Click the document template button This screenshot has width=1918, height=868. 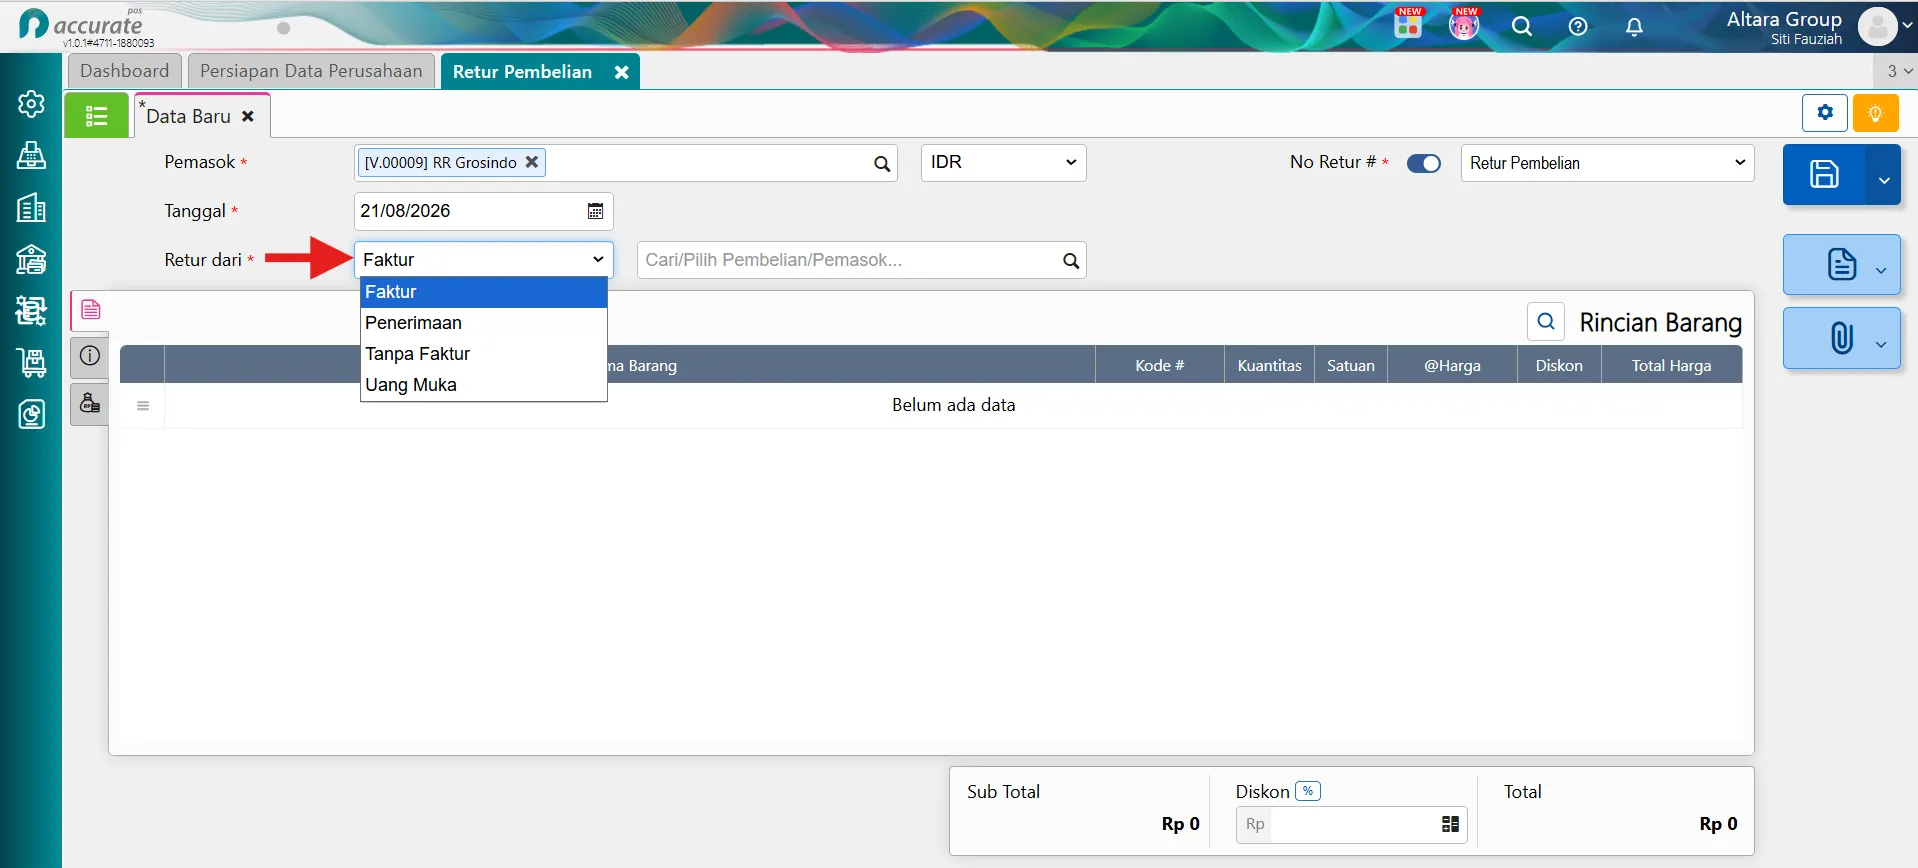pyautogui.click(x=1842, y=265)
